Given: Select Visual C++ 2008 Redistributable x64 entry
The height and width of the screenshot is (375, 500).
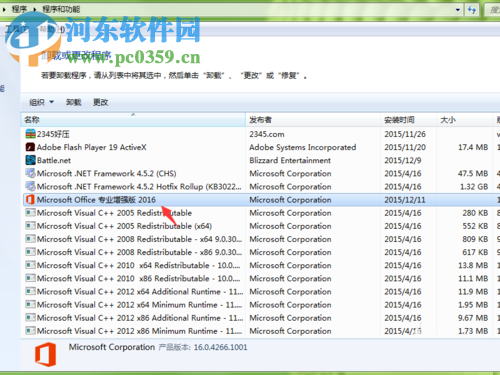Looking at the screenshot, I should (x=139, y=239).
